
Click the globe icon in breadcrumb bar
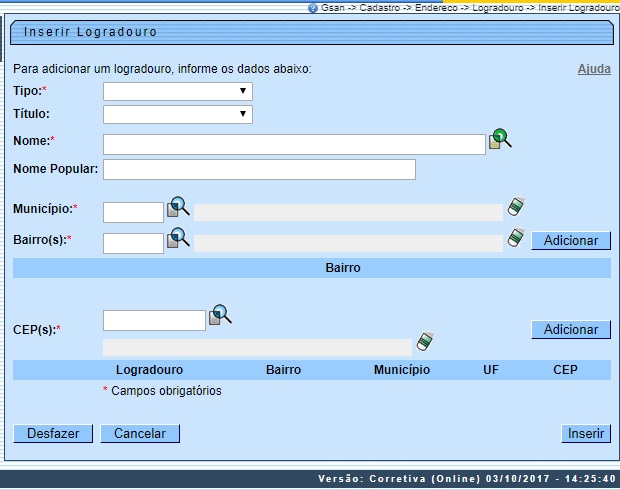[x=313, y=7]
